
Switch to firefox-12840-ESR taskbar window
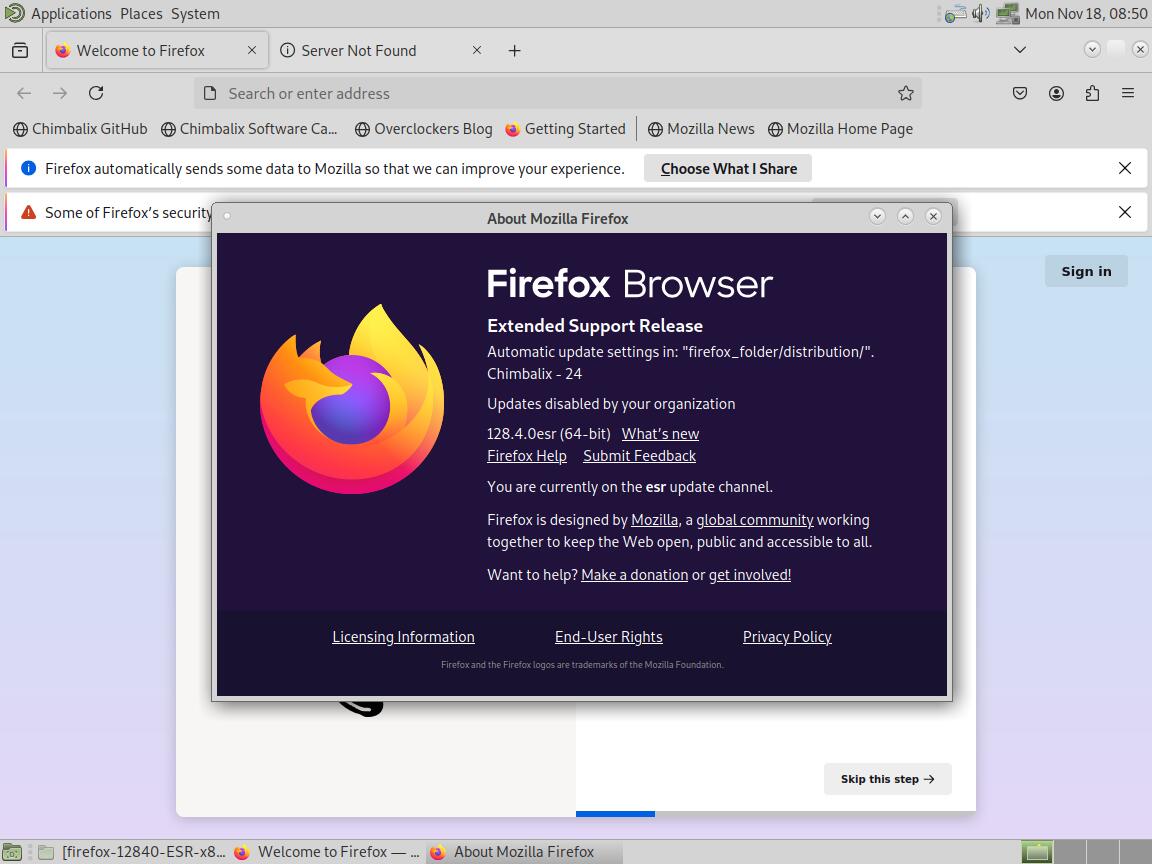click(130, 852)
